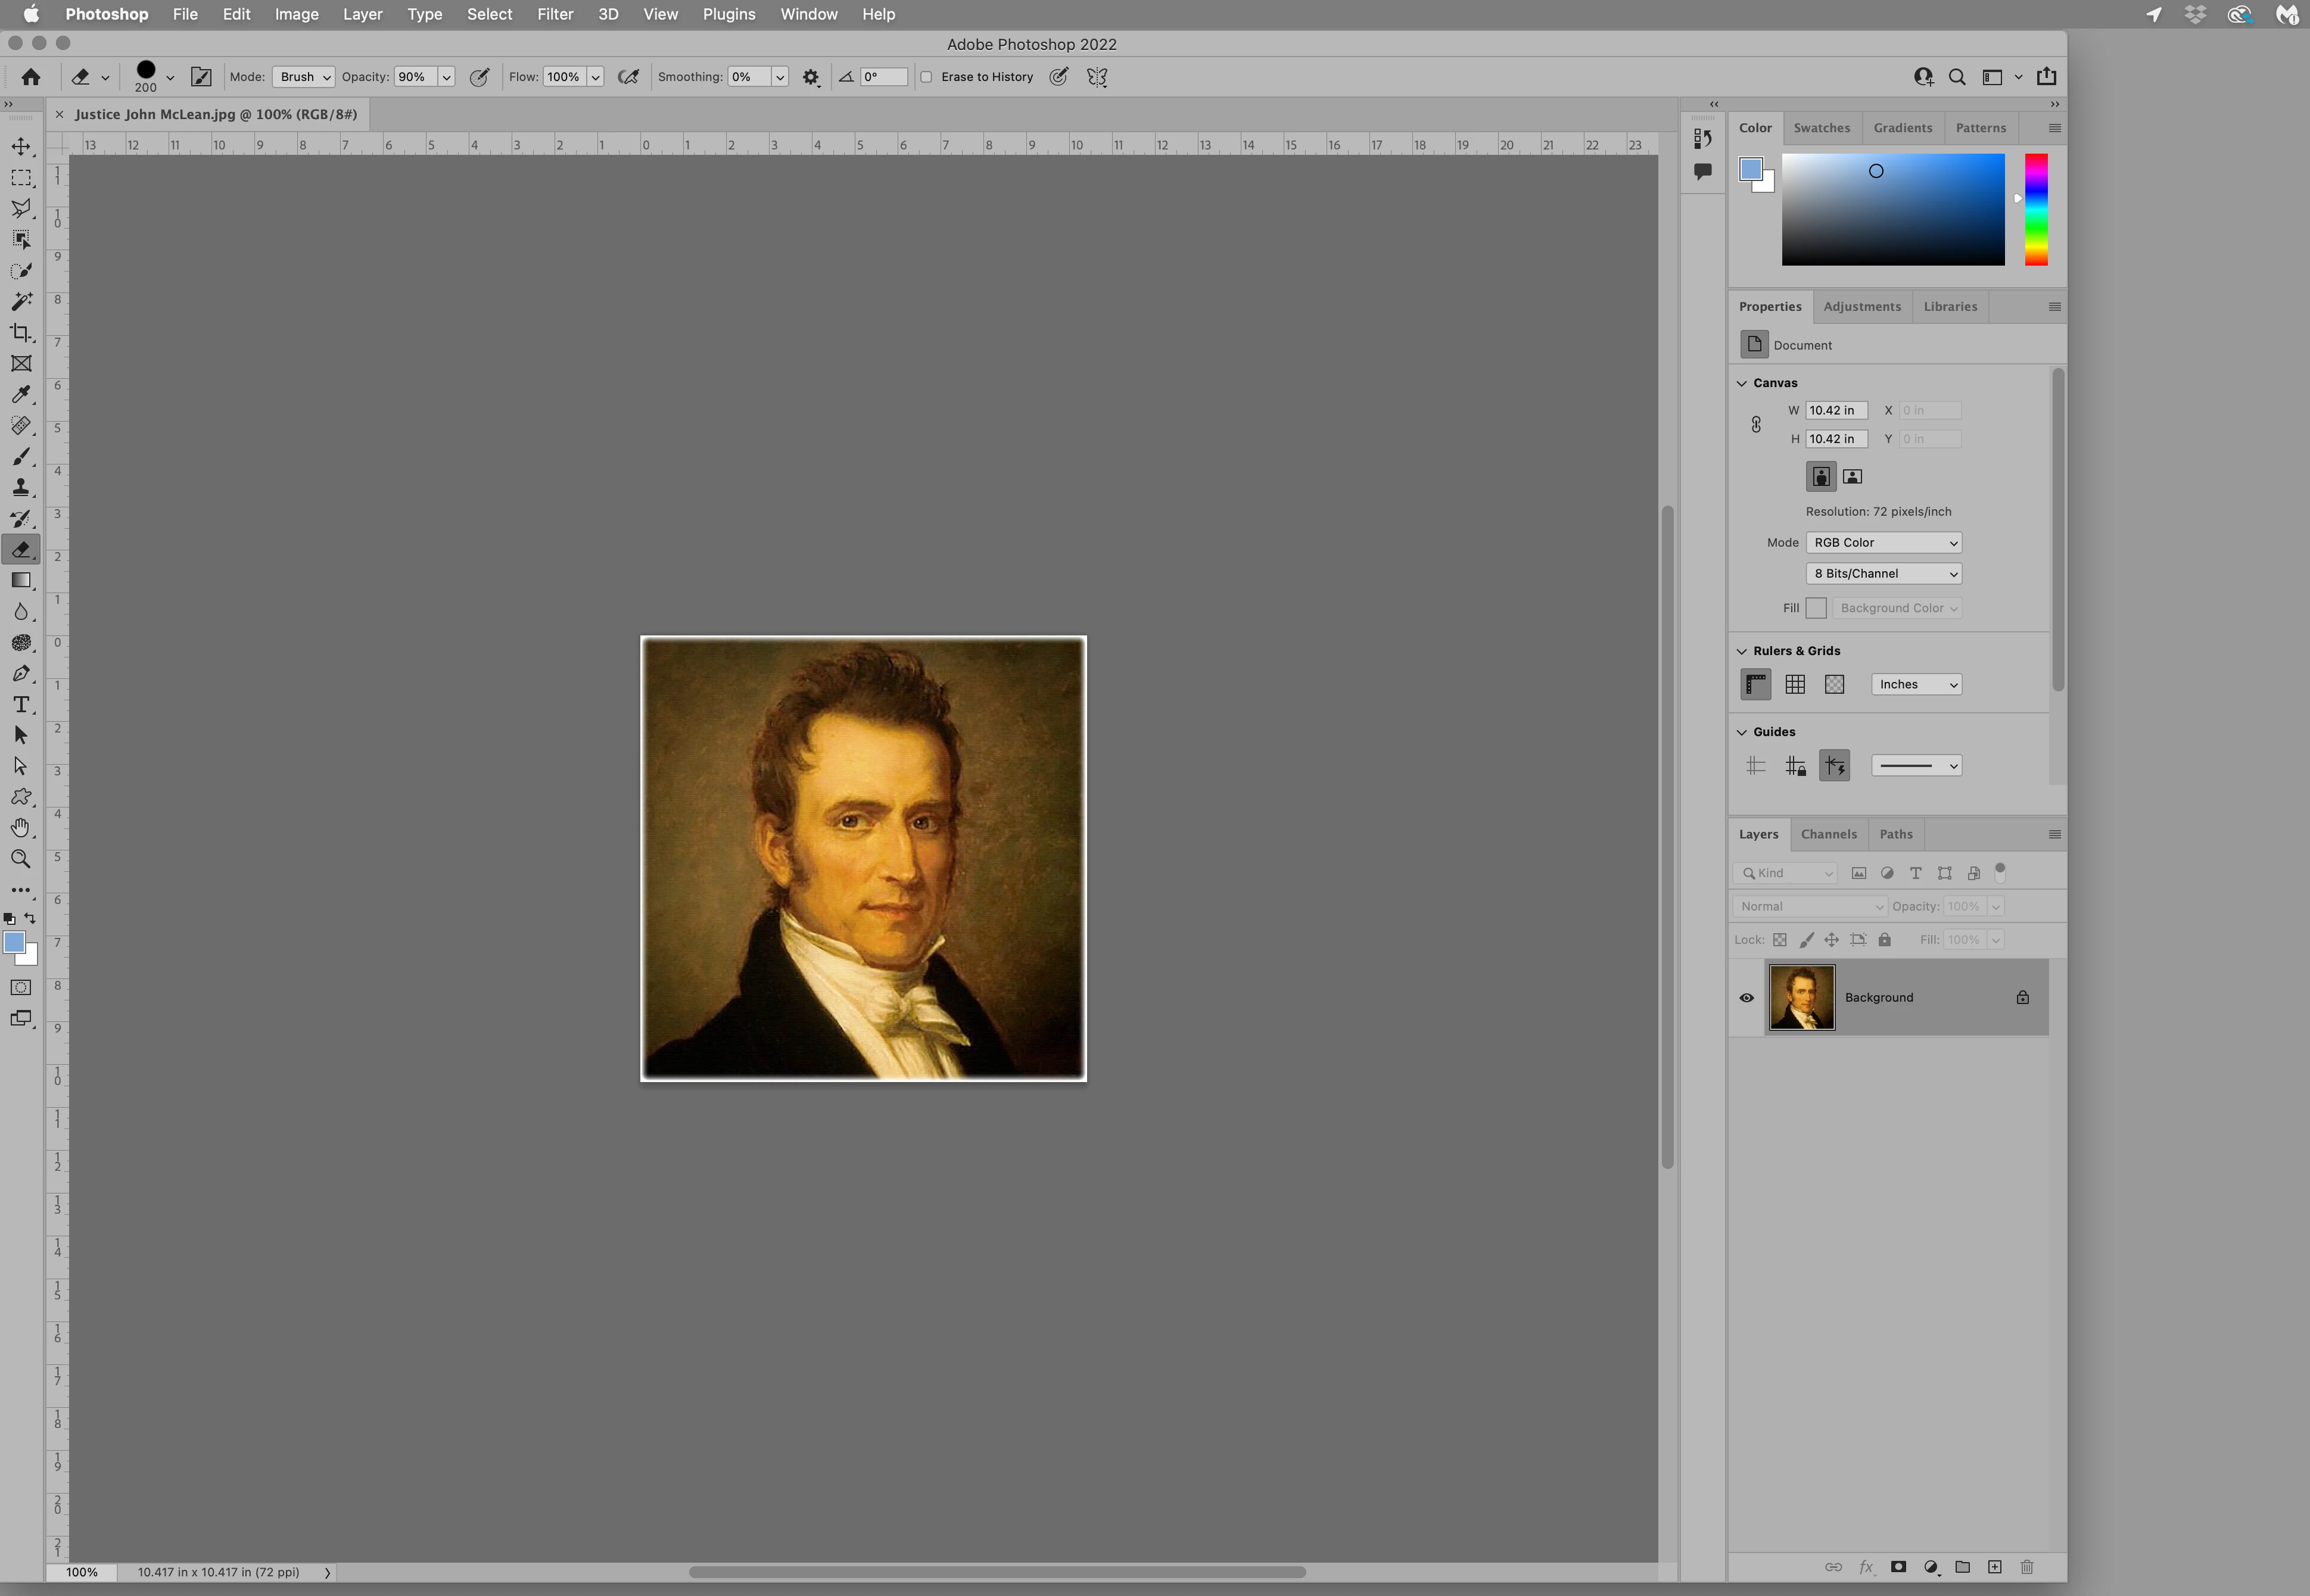Screen dimensions: 2310x1596
Task: Open the RGB Color mode dropdown
Action: [x=1883, y=543]
